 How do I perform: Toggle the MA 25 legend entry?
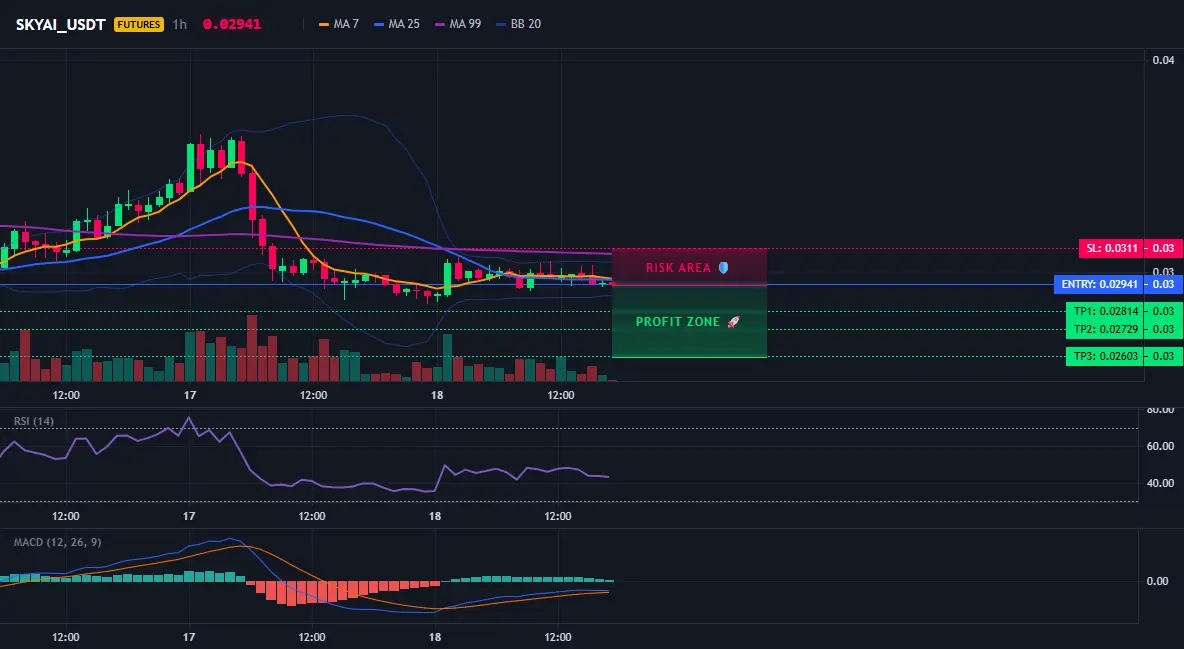coord(397,24)
